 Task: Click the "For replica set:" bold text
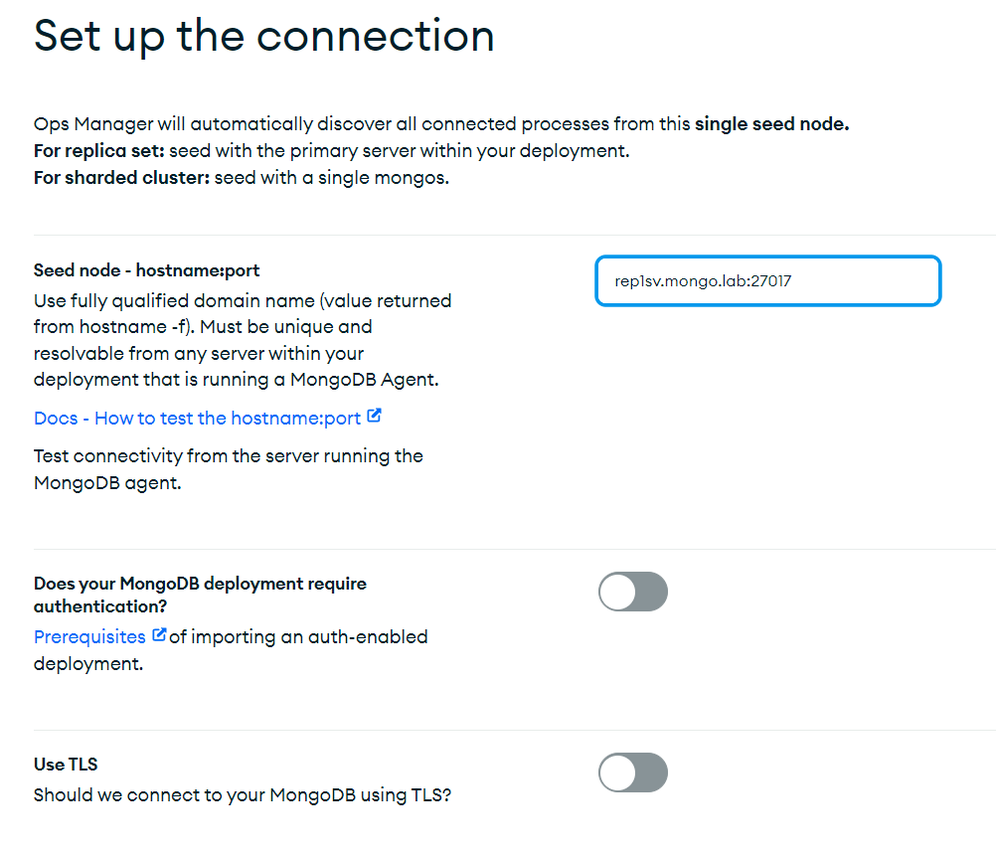pos(99,151)
